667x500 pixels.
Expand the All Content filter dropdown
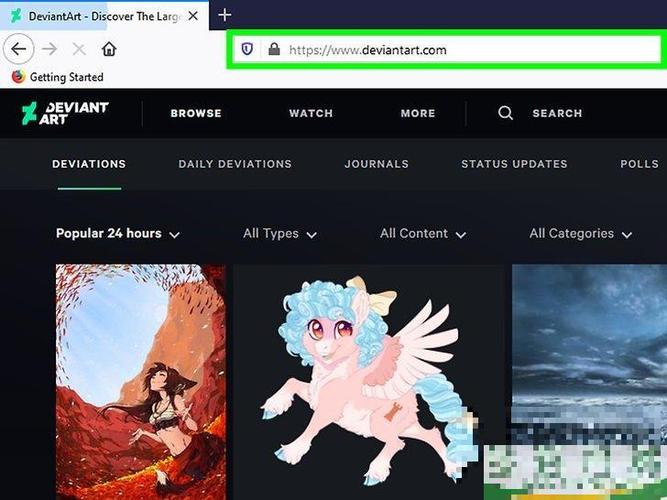click(x=423, y=234)
